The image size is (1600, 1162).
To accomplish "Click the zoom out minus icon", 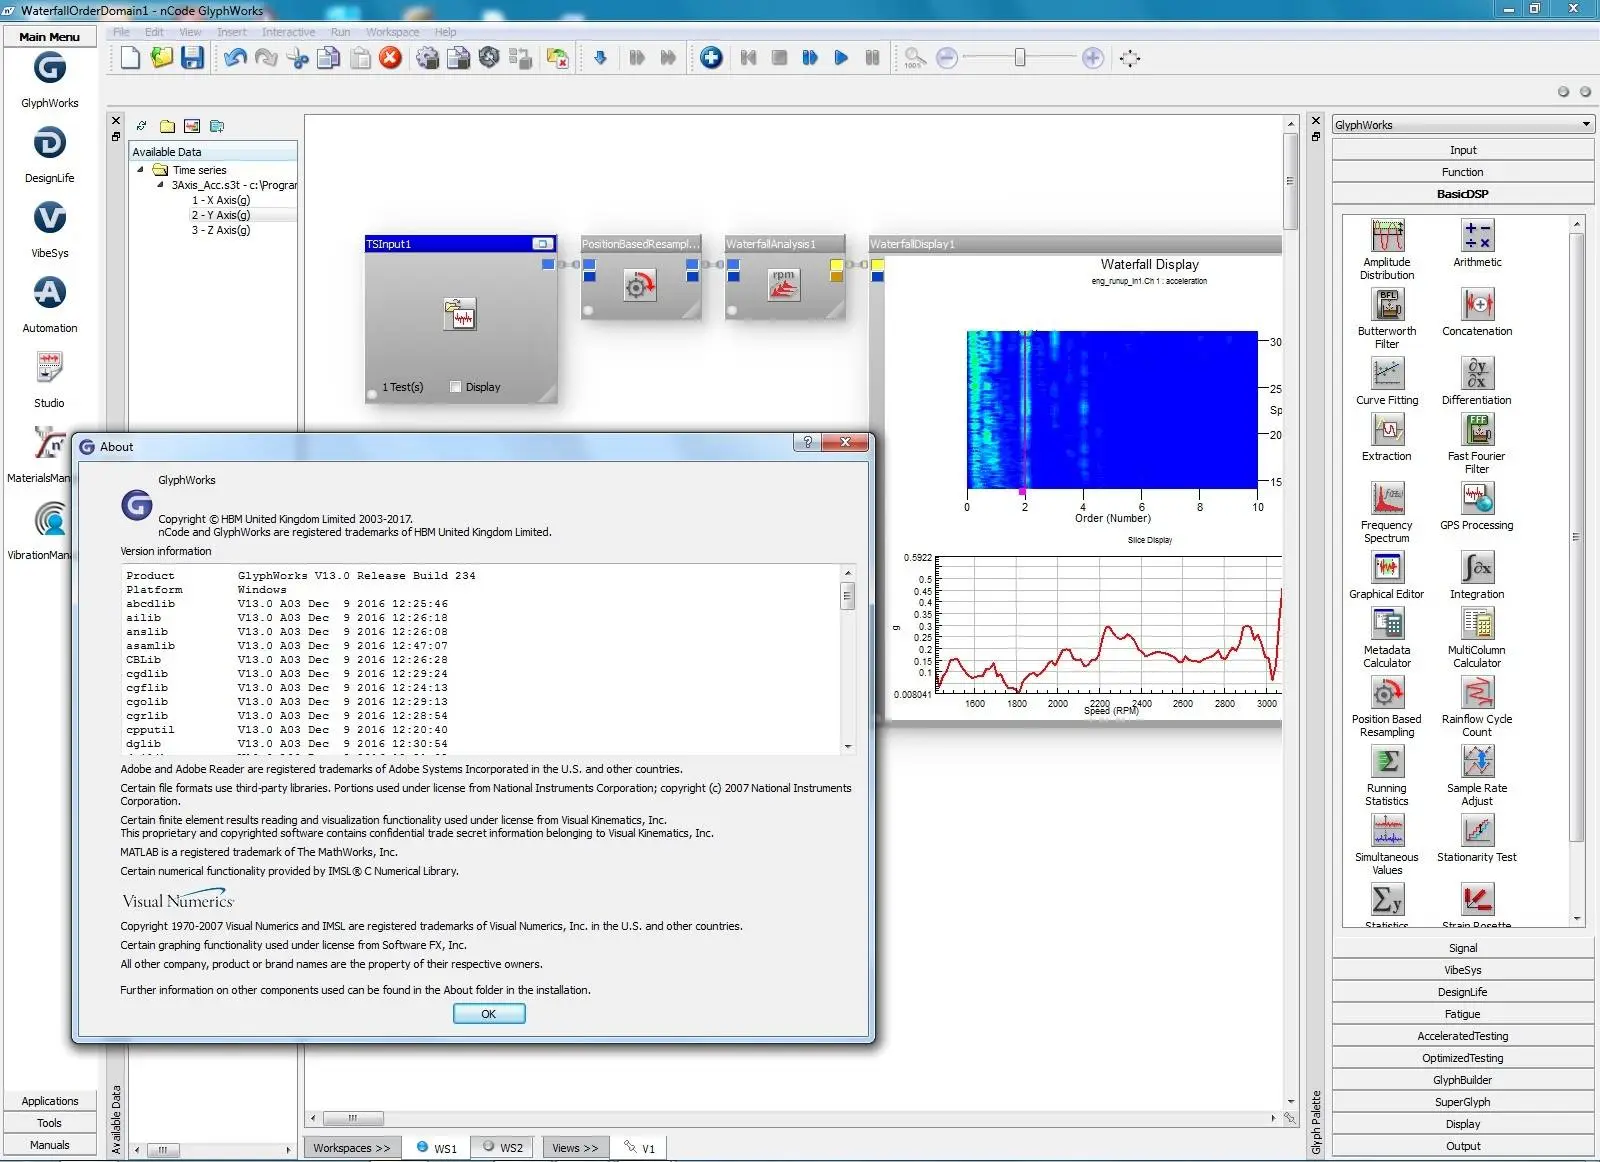I will 947,58.
